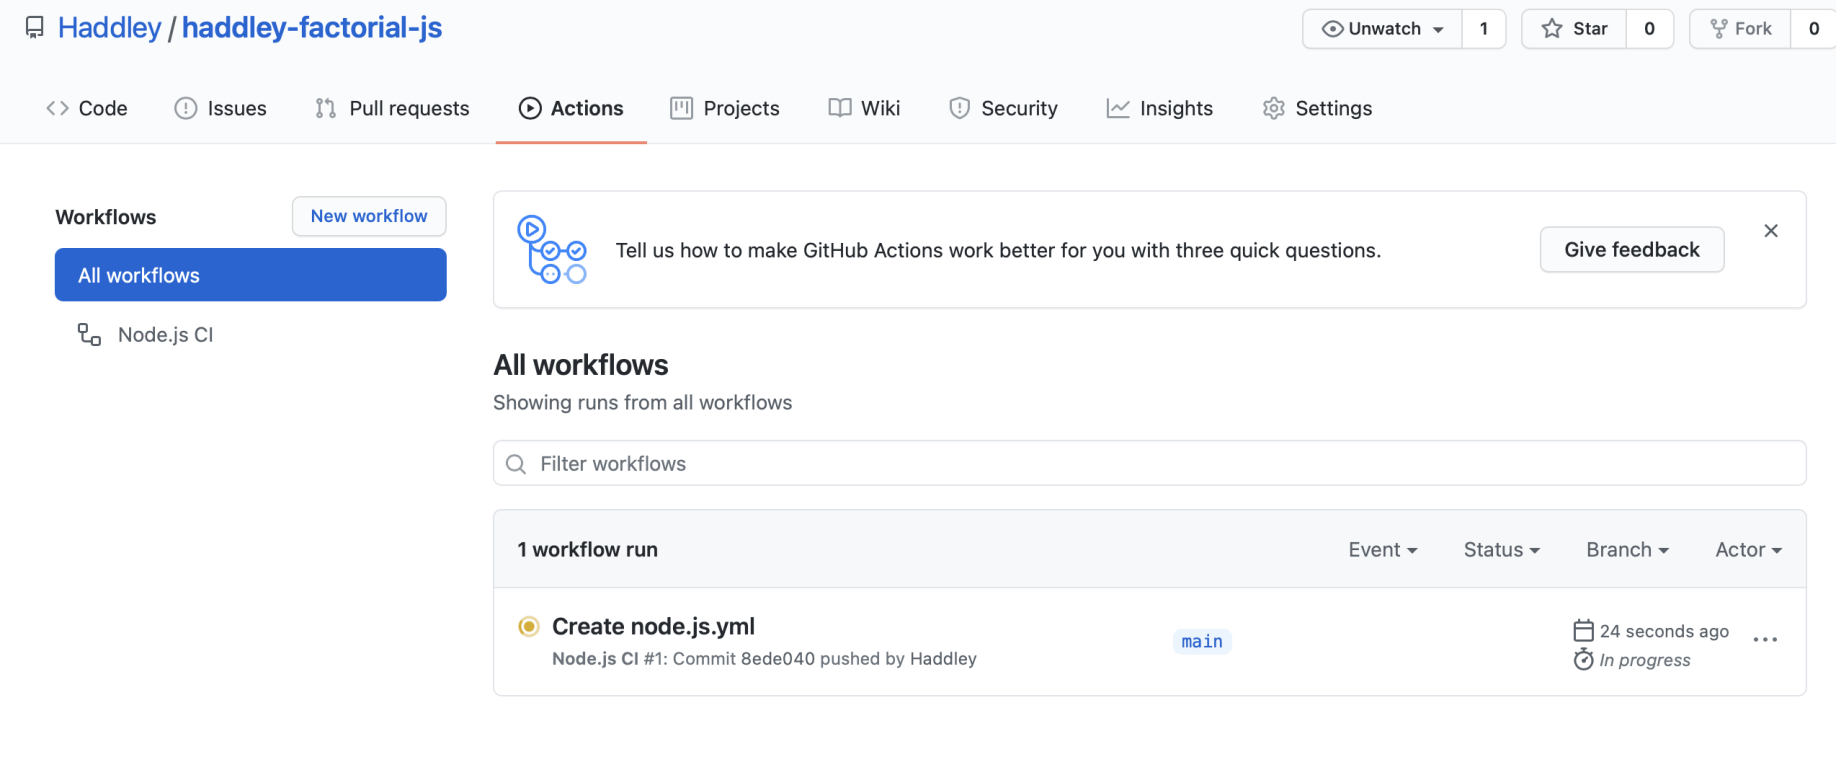This screenshot has width=1836, height=757.
Task: Open the Unwatch notifications dropdown
Action: (1383, 29)
